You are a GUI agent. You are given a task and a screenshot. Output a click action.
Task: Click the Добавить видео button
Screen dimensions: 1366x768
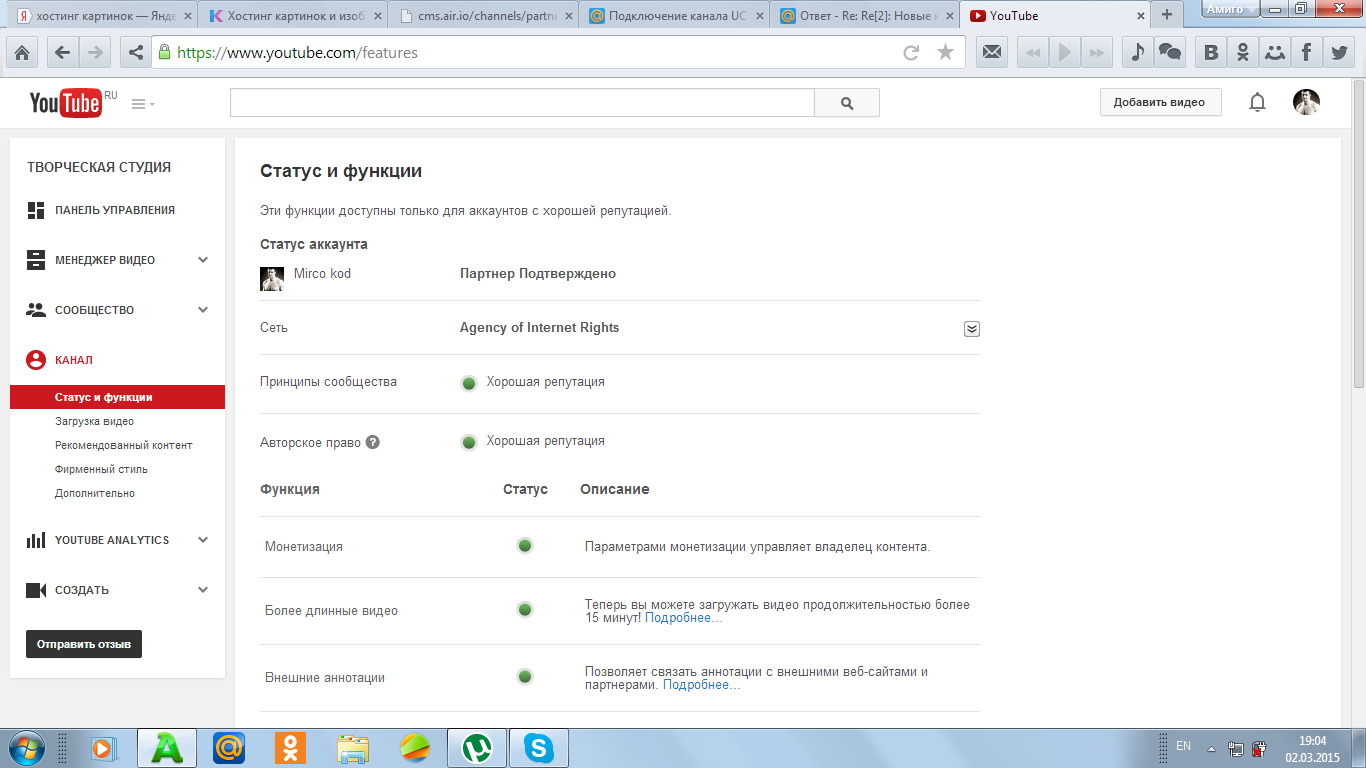click(x=1160, y=102)
